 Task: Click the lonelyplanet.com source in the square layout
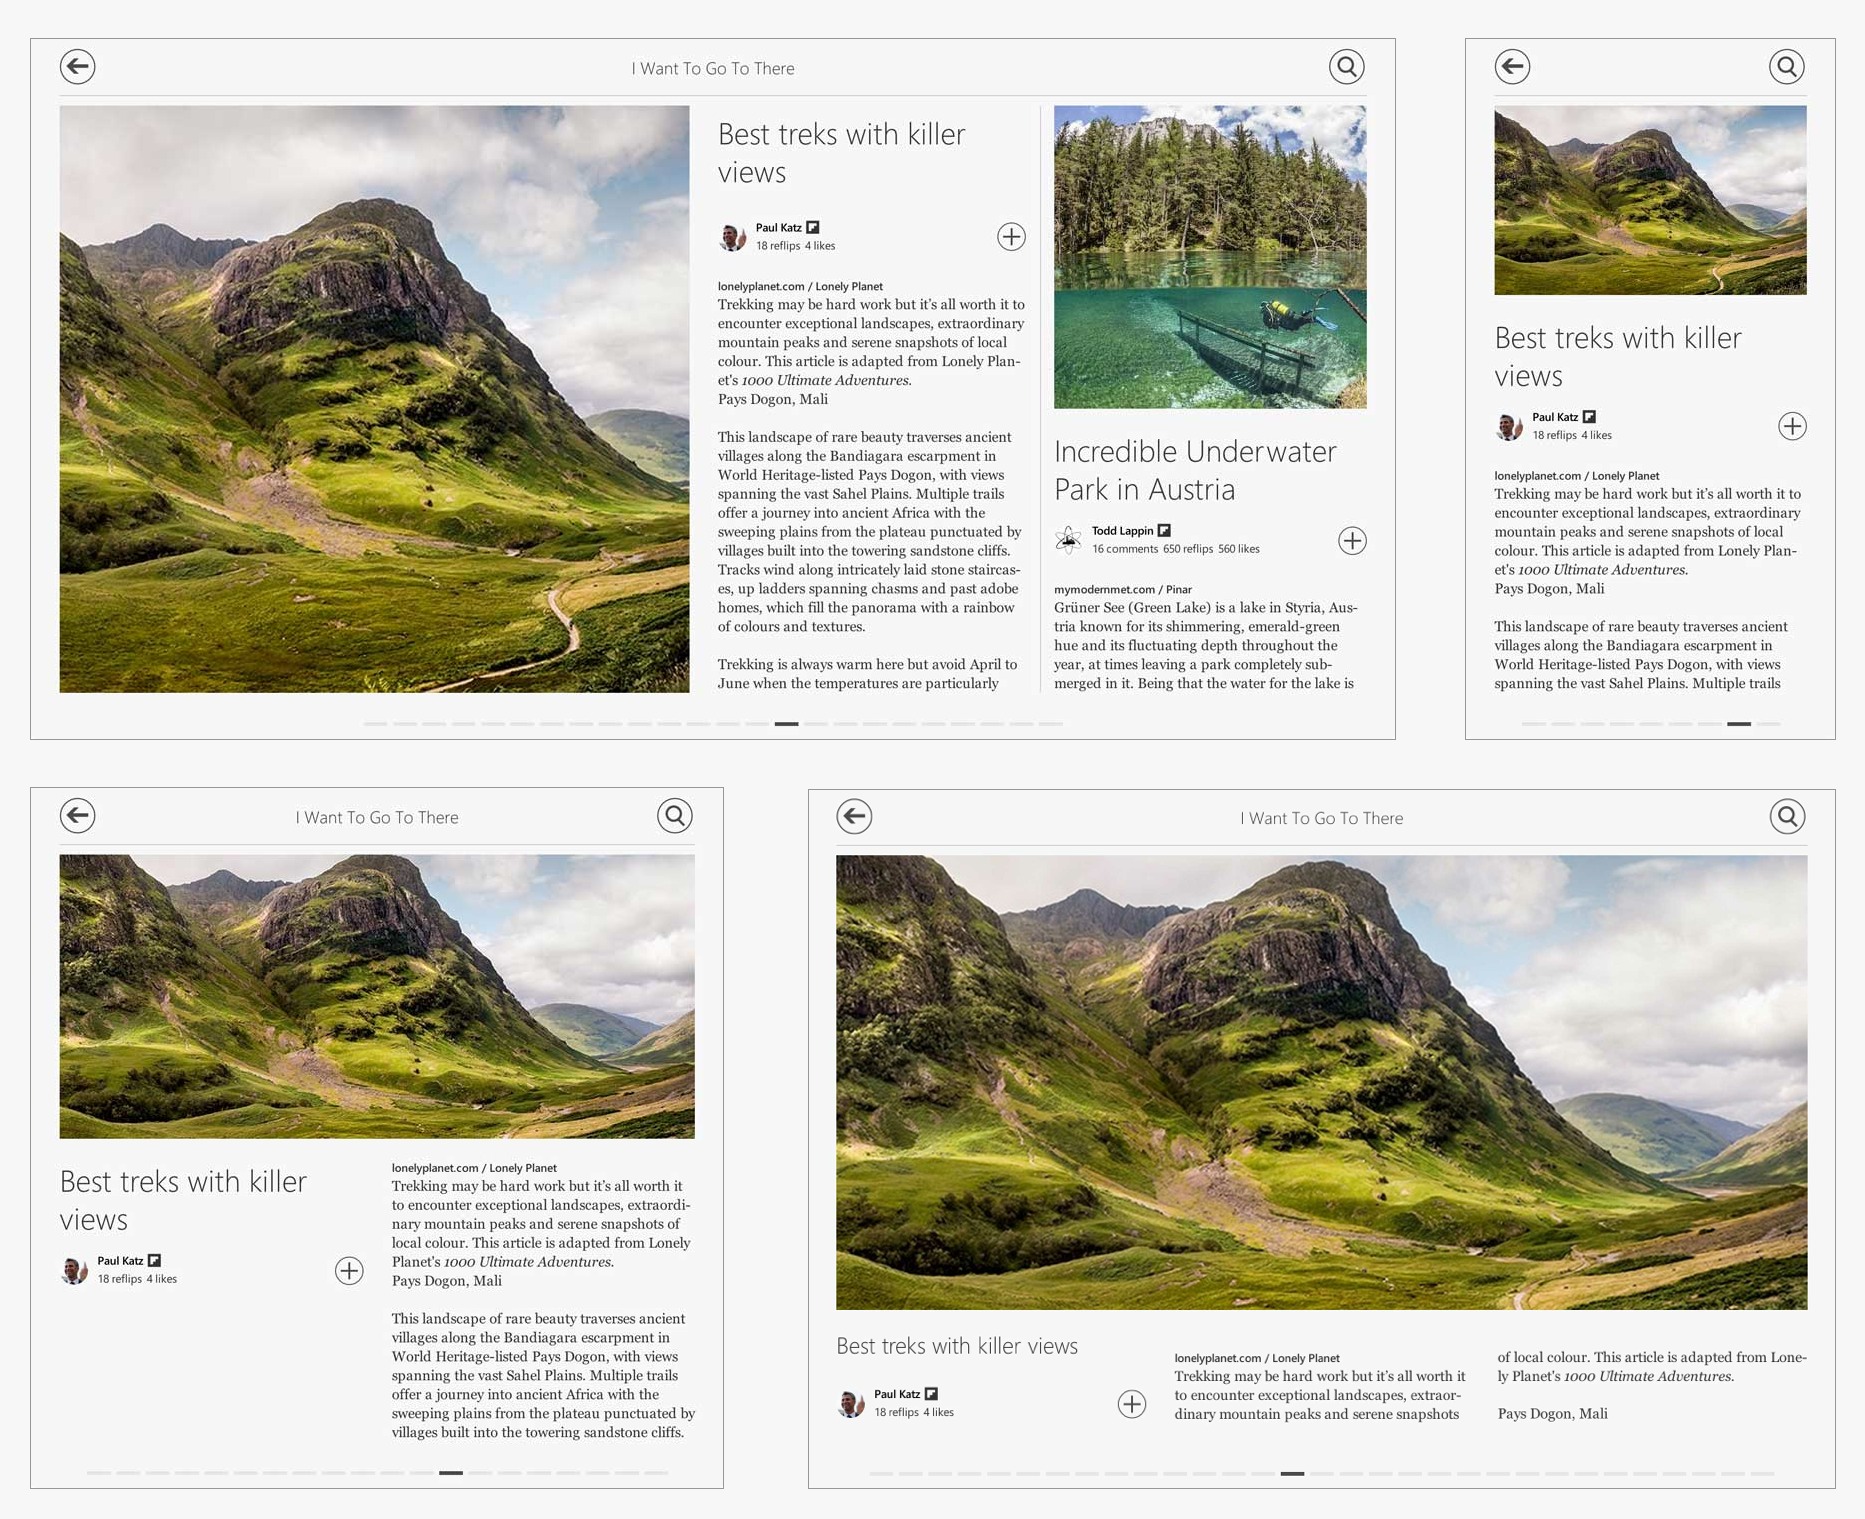pos(474,1168)
